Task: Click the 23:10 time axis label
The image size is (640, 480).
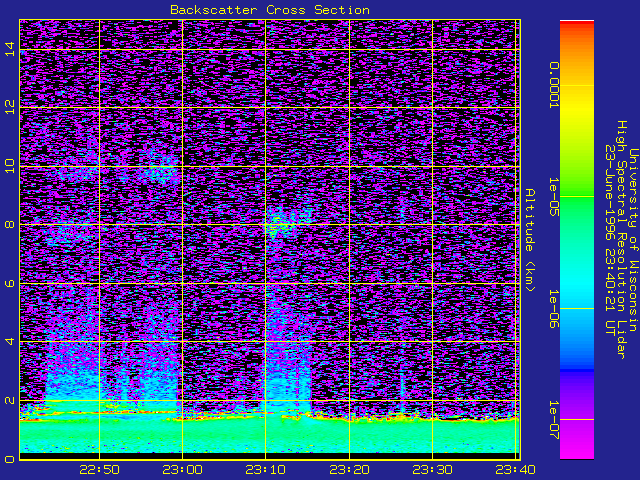Action: coord(266,470)
